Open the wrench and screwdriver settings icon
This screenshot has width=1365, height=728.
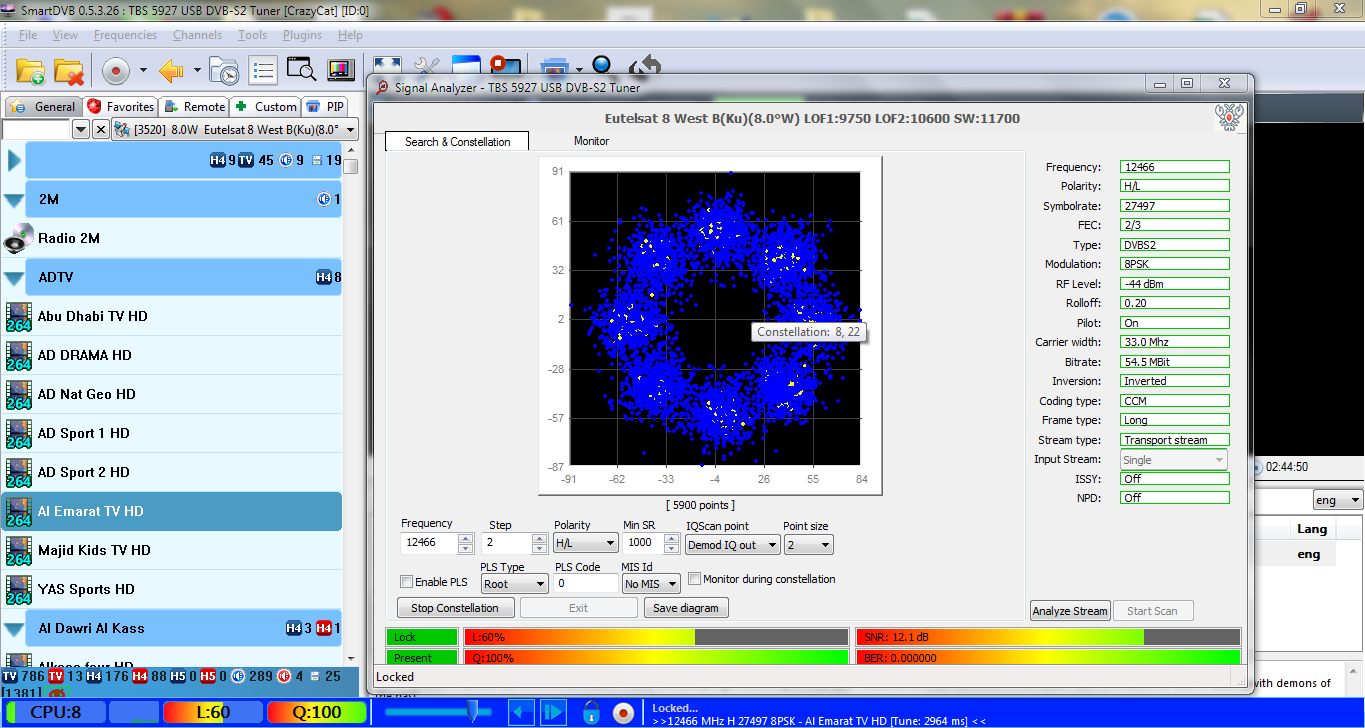(x=425, y=65)
